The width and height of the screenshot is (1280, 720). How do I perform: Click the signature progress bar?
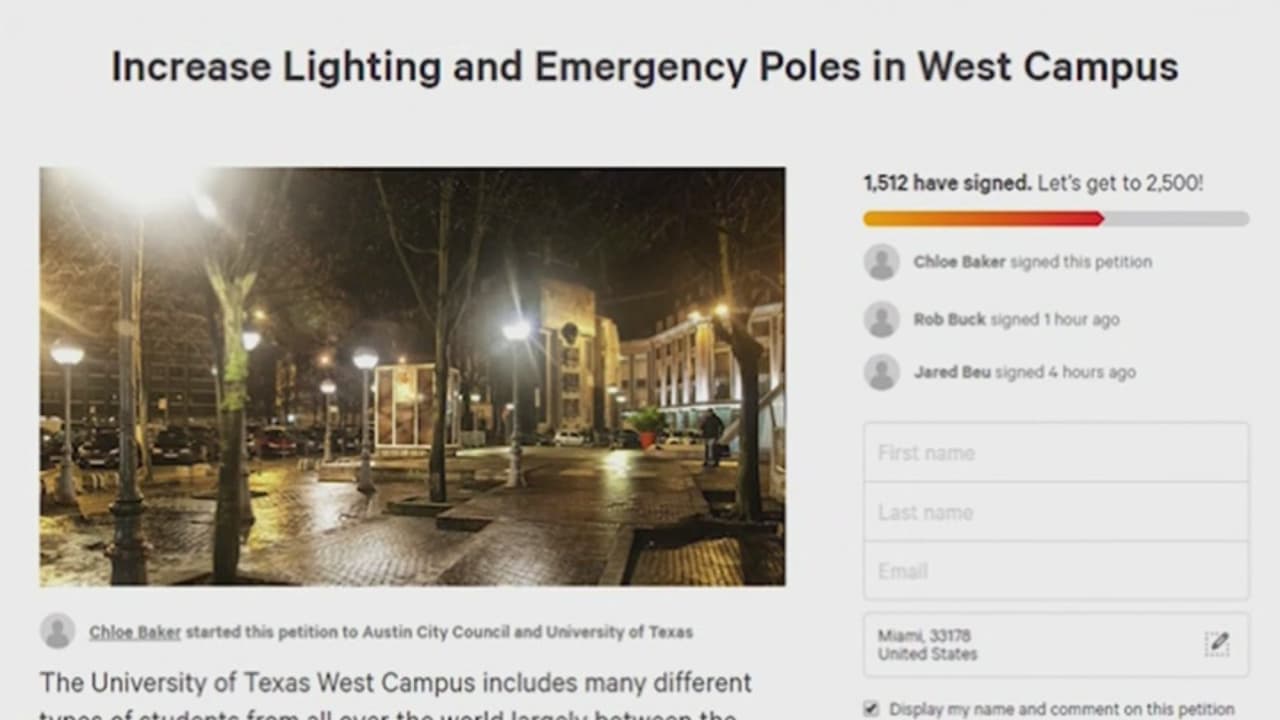1056,219
